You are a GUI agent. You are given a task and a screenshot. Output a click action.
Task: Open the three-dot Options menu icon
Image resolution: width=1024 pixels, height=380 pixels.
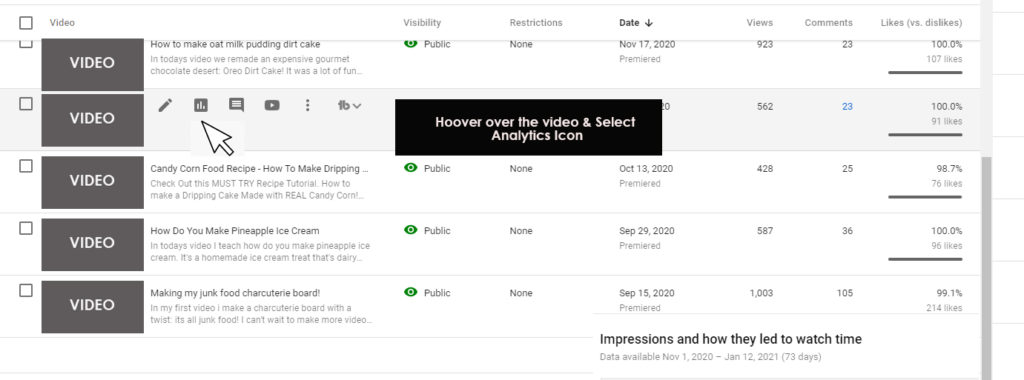coord(308,105)
